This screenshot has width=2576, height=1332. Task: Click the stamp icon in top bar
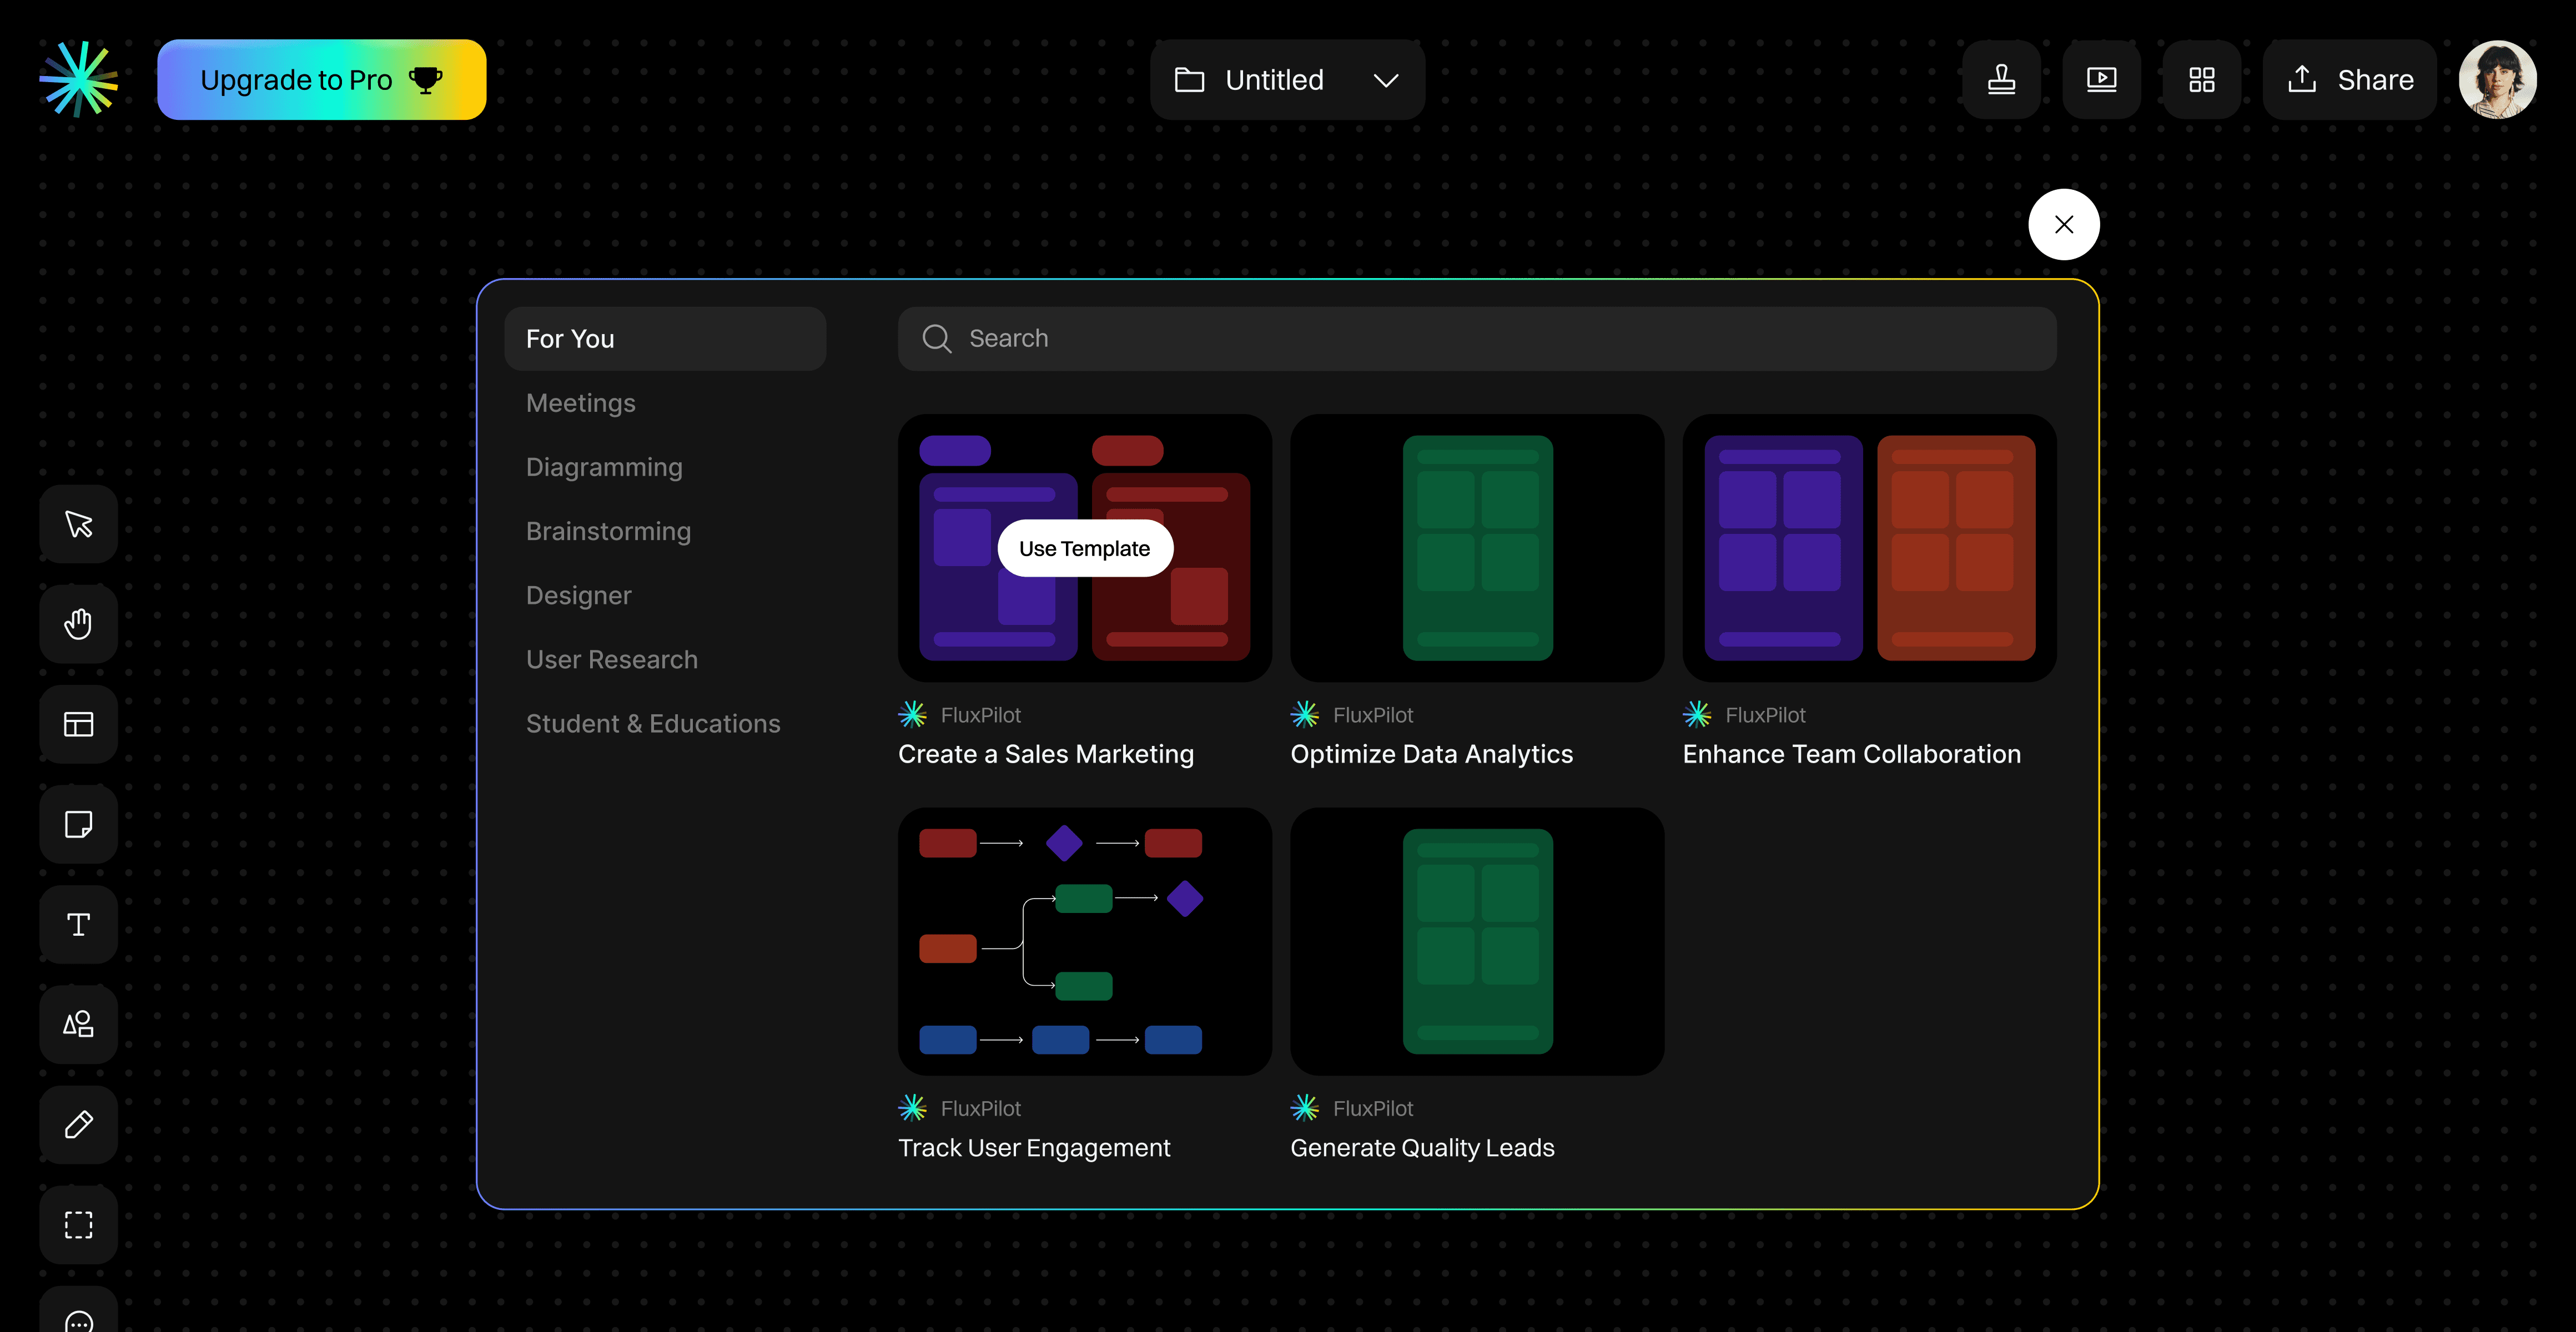[2001, 80]
